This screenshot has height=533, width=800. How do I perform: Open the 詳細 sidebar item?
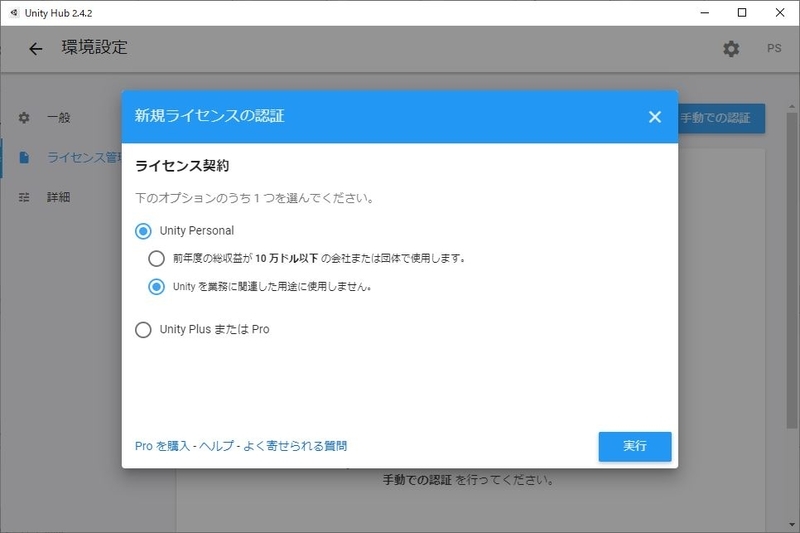click(x=59, y=197)
